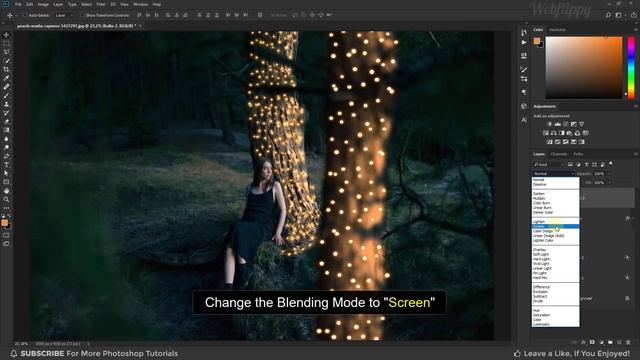Viewport: 640px width, 360px height.
Task: Select the Eraser tool
Action: [6, 121]
